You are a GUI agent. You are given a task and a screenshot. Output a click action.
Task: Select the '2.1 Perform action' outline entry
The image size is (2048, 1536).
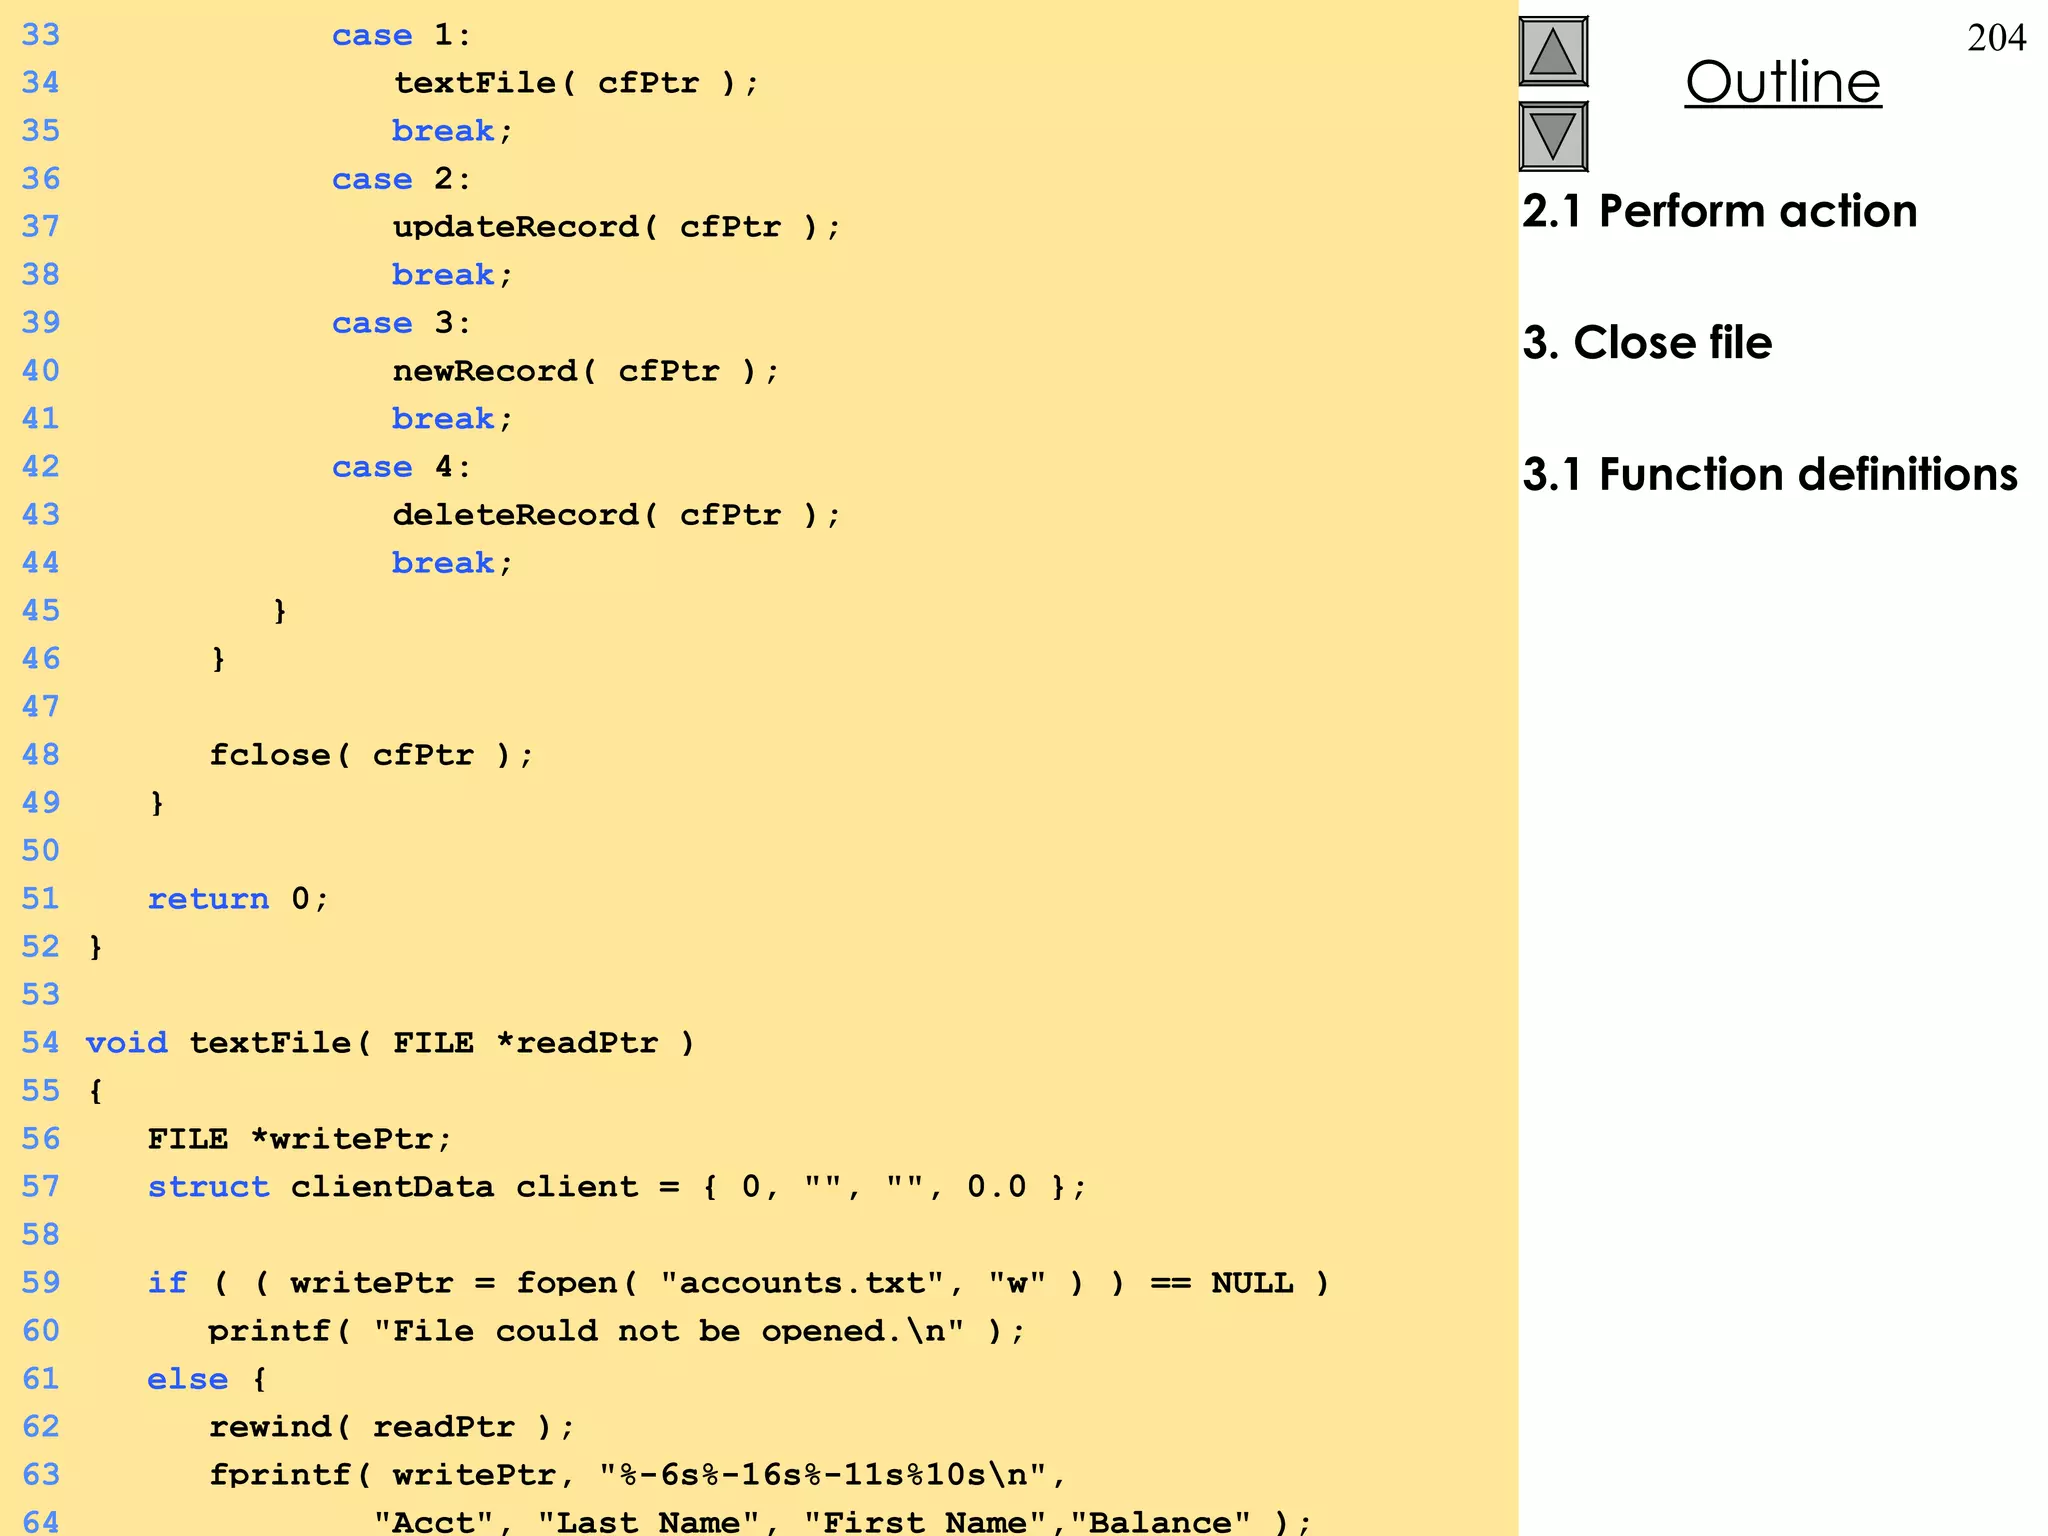click(x=1720, y=211)
